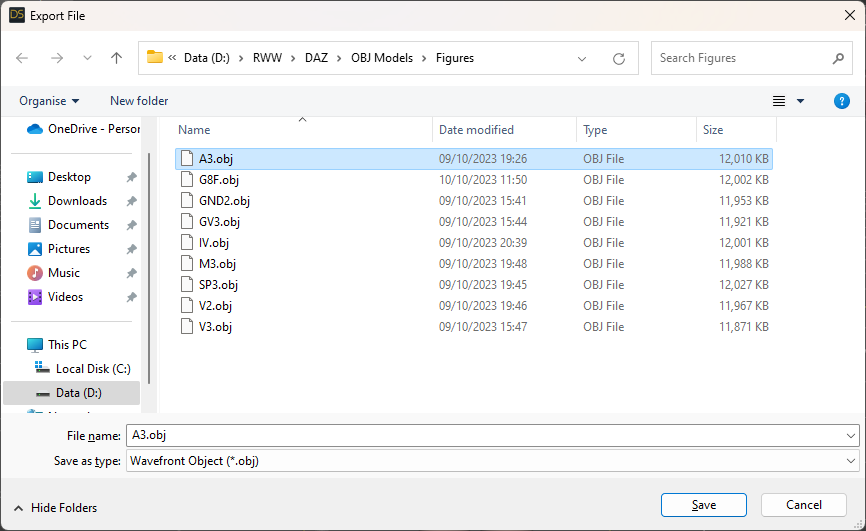Viewport: 866px width, 531px height.
Task: Open the help question mark icon
Action: pyautogui.click(x=842, y=101)
